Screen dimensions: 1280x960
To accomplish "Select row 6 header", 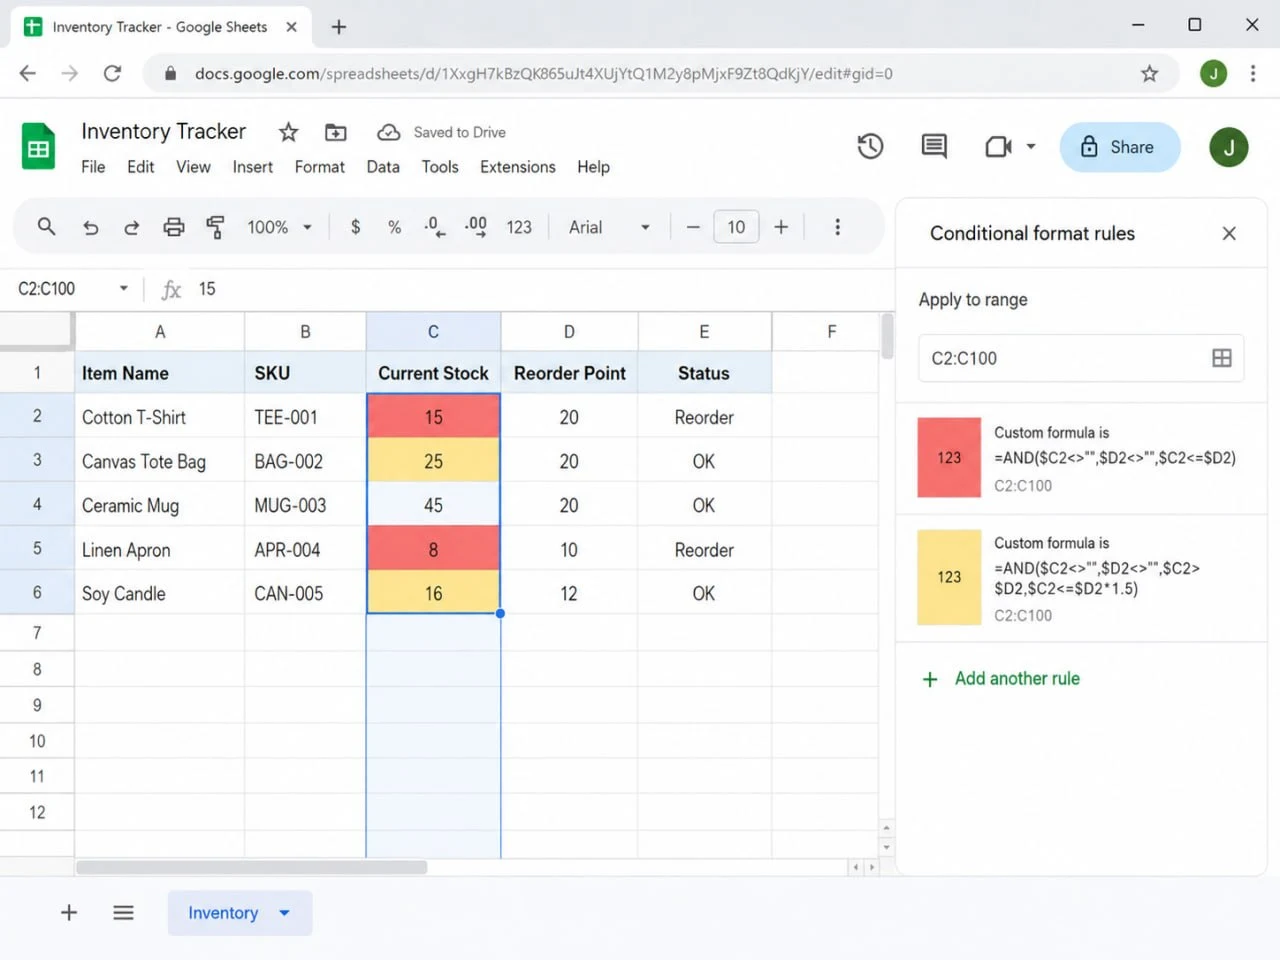I will point(37,592).
